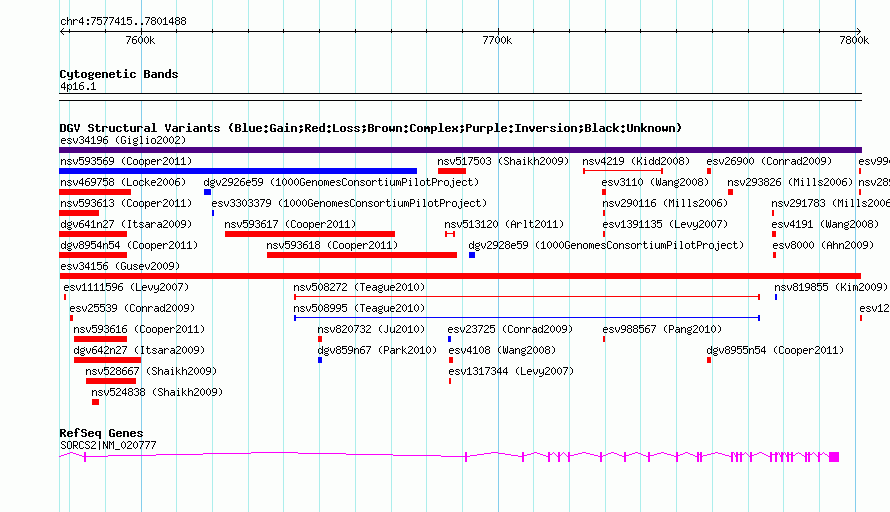This screenshot has width=890, height=512.
Task: Open dgv2926e59 1000GenomesConsortiumPilotProject variant
Action: point(207,192)
